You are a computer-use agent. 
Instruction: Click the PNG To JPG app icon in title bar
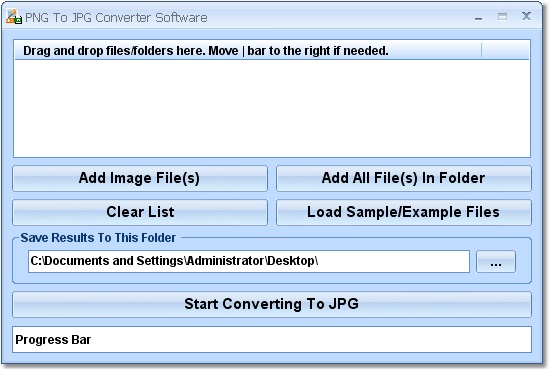tap(14, 17)
